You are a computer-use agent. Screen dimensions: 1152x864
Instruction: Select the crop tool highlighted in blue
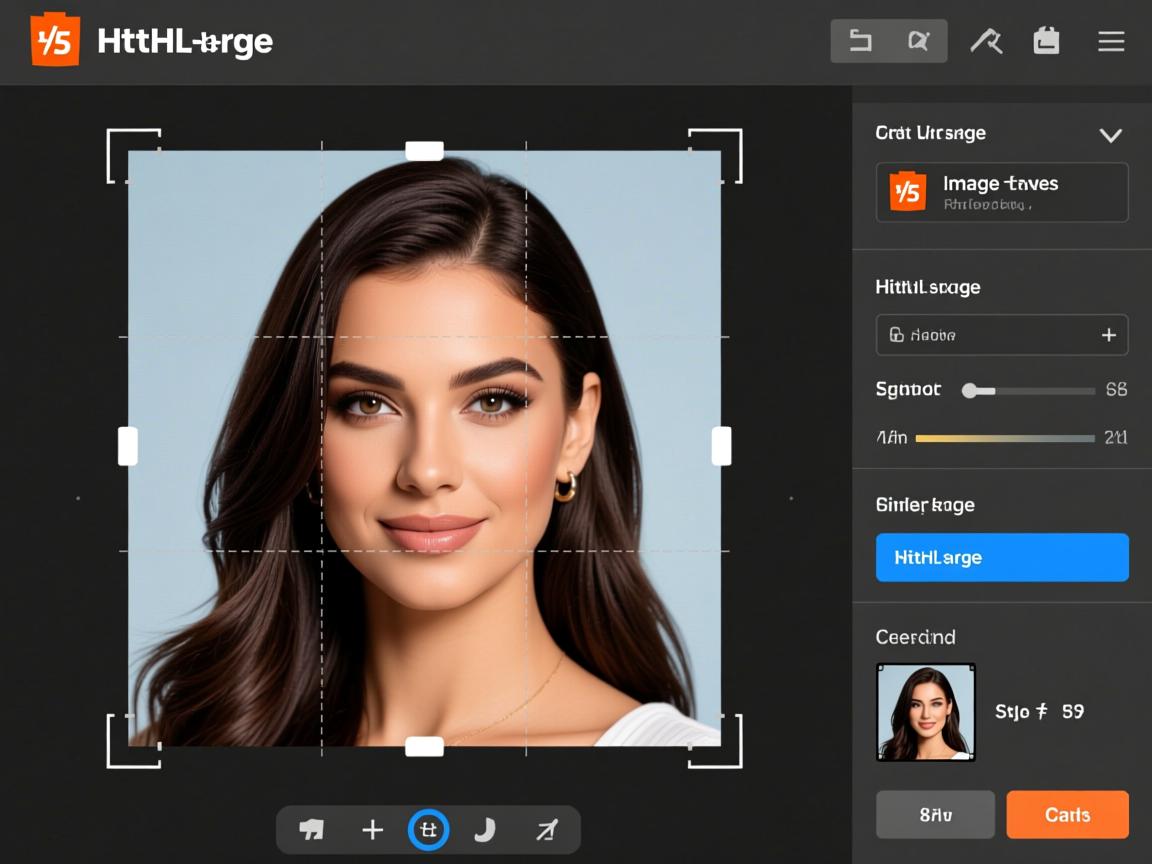click(x=428, y=830)
